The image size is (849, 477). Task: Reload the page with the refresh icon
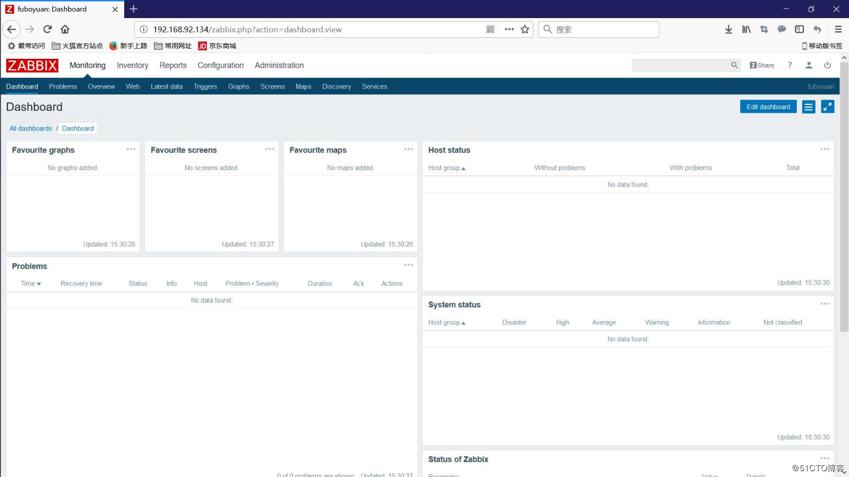(48, 29)
